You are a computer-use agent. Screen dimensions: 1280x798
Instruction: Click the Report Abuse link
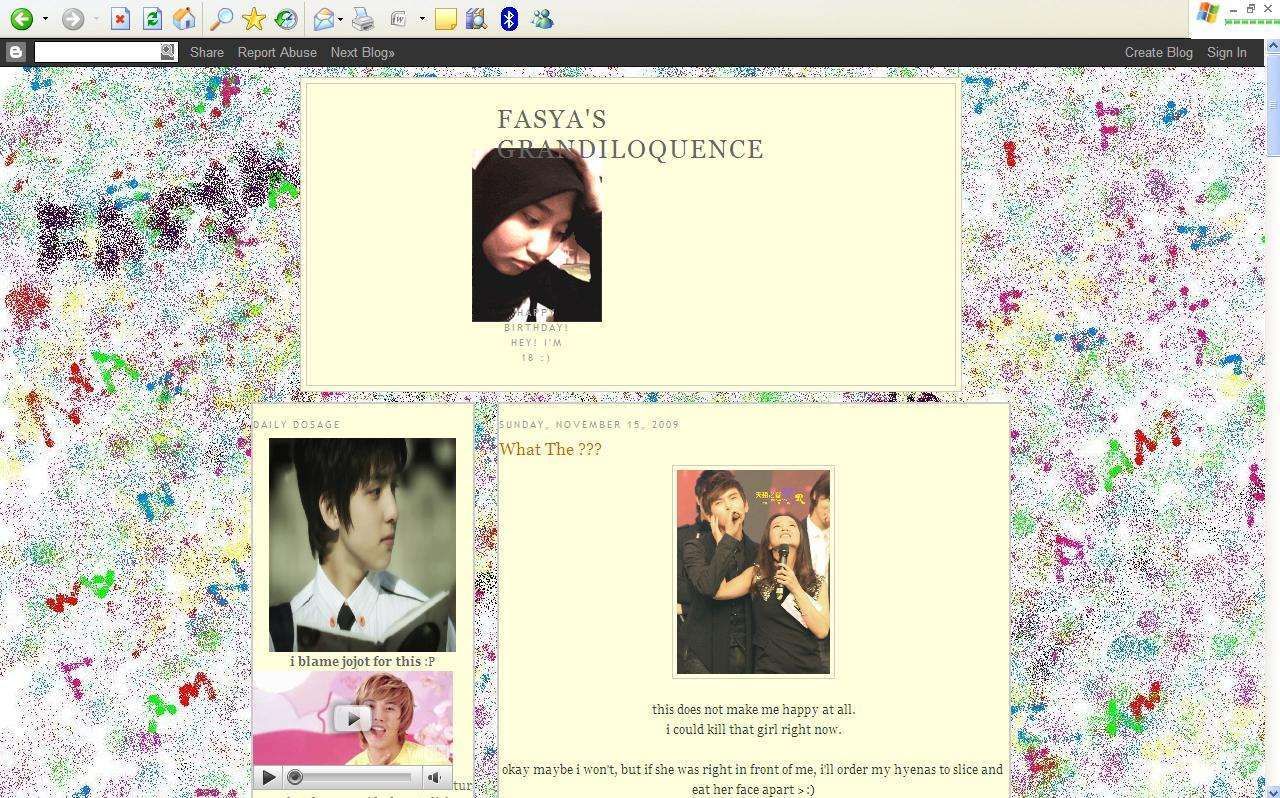pyautogui.click(x=277, y=52)
